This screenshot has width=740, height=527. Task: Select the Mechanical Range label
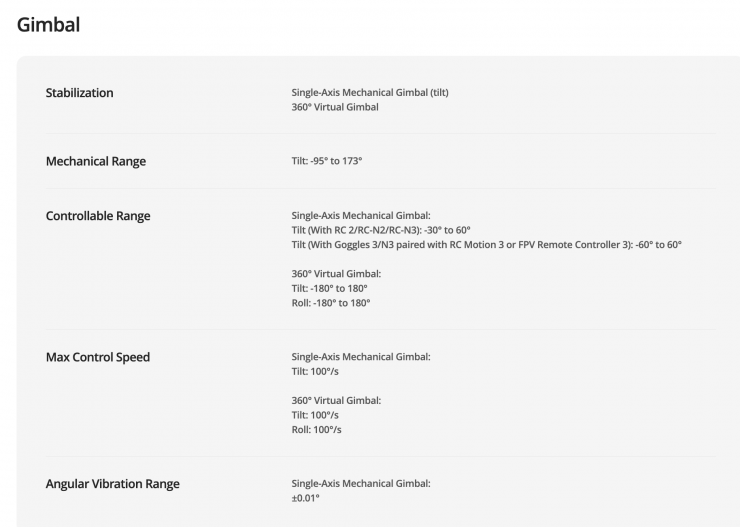(95, 161)
